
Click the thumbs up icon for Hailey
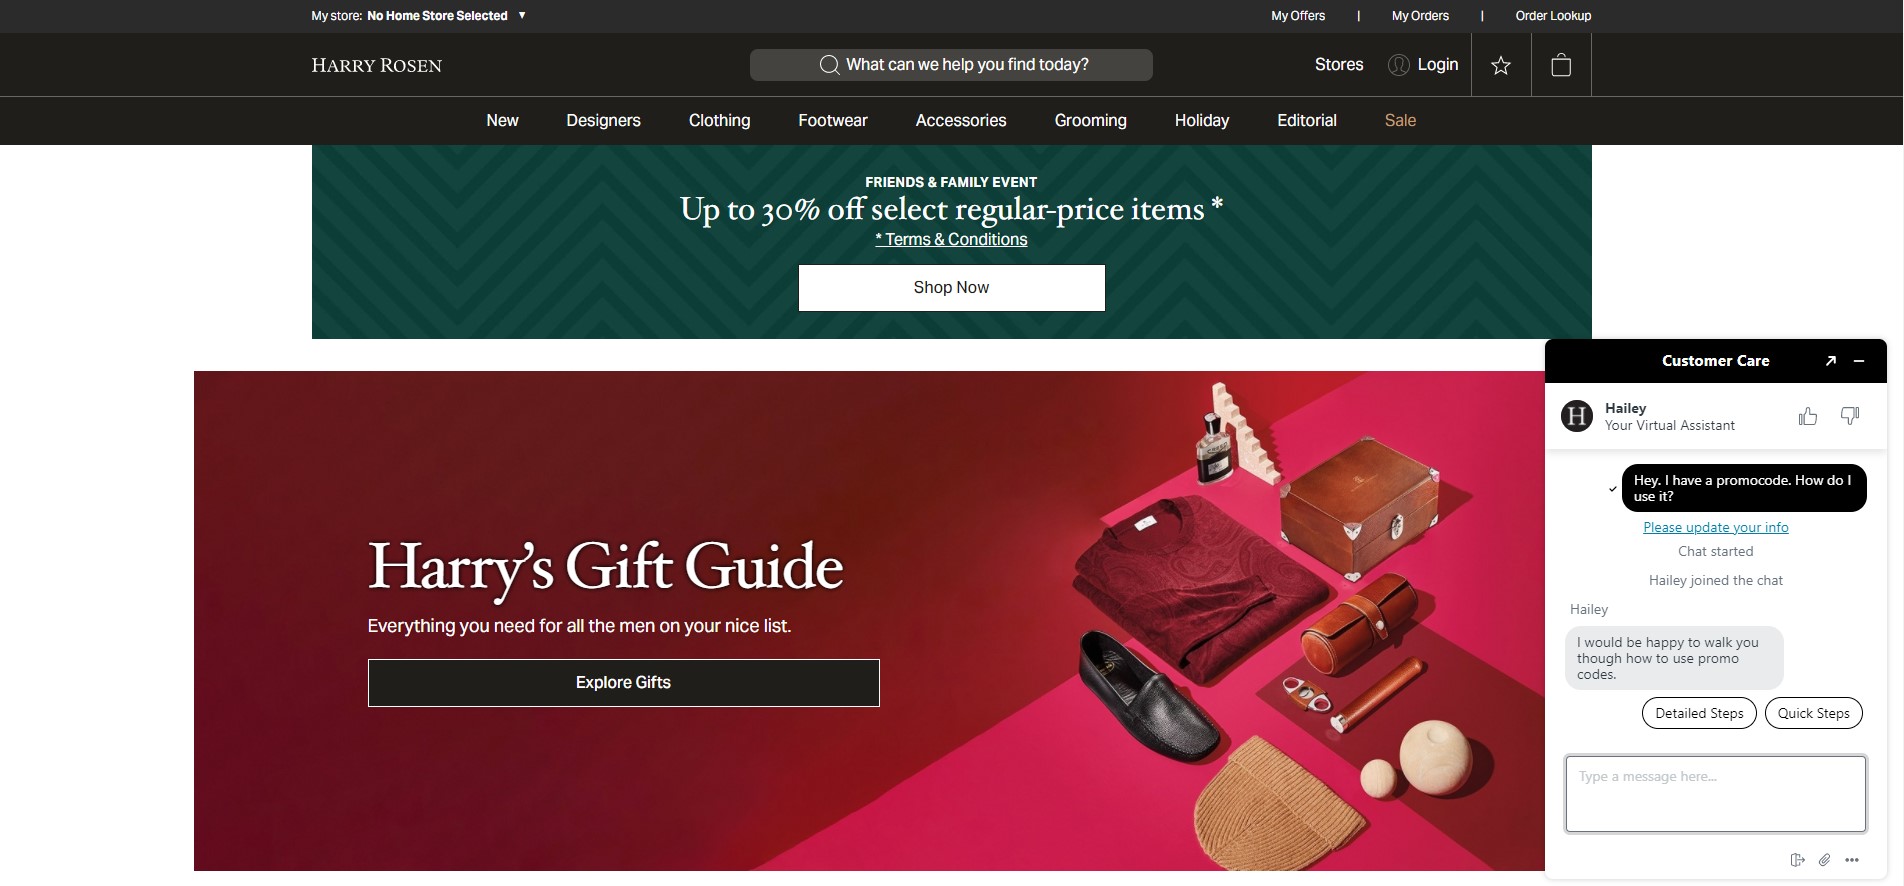click(x=1808, y=416)
